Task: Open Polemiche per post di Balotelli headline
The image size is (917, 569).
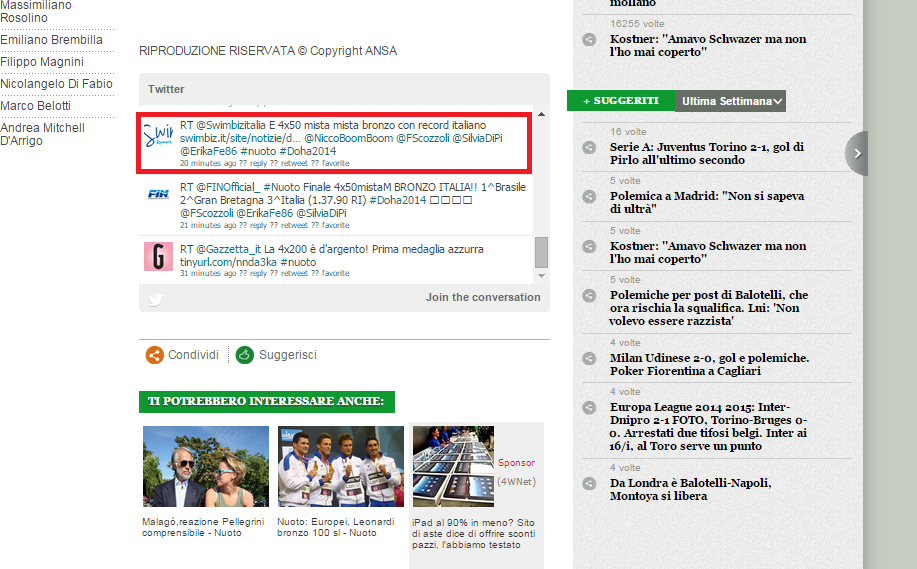Action: [x=708, y=308]
